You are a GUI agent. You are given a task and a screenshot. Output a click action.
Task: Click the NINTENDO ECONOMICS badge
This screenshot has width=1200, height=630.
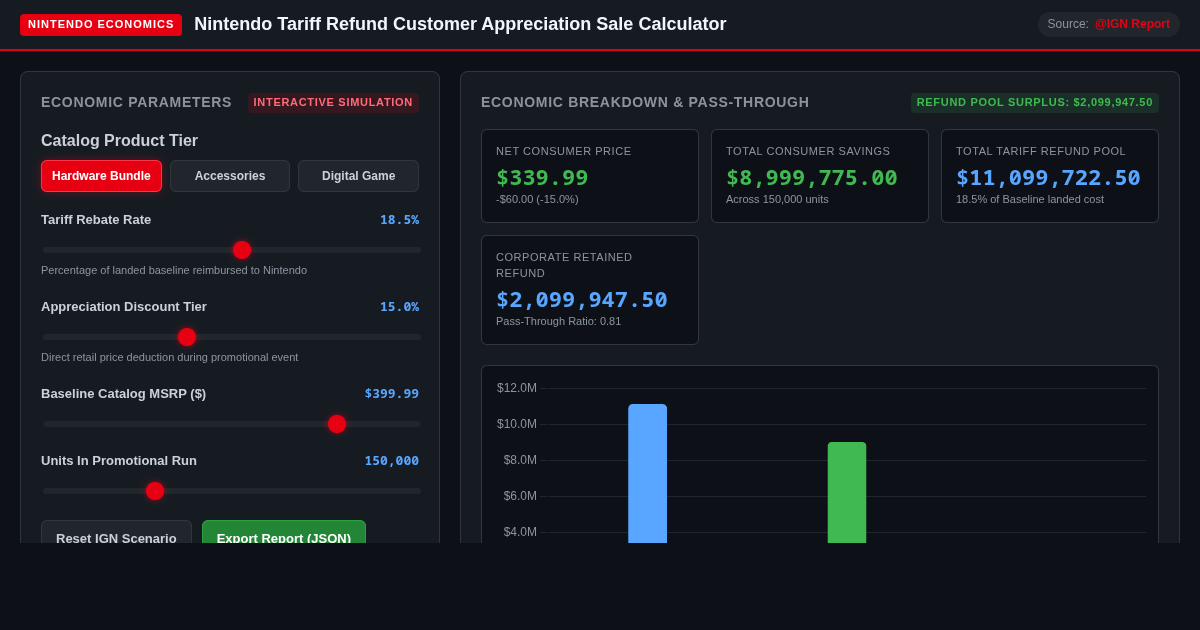point(101,24)
